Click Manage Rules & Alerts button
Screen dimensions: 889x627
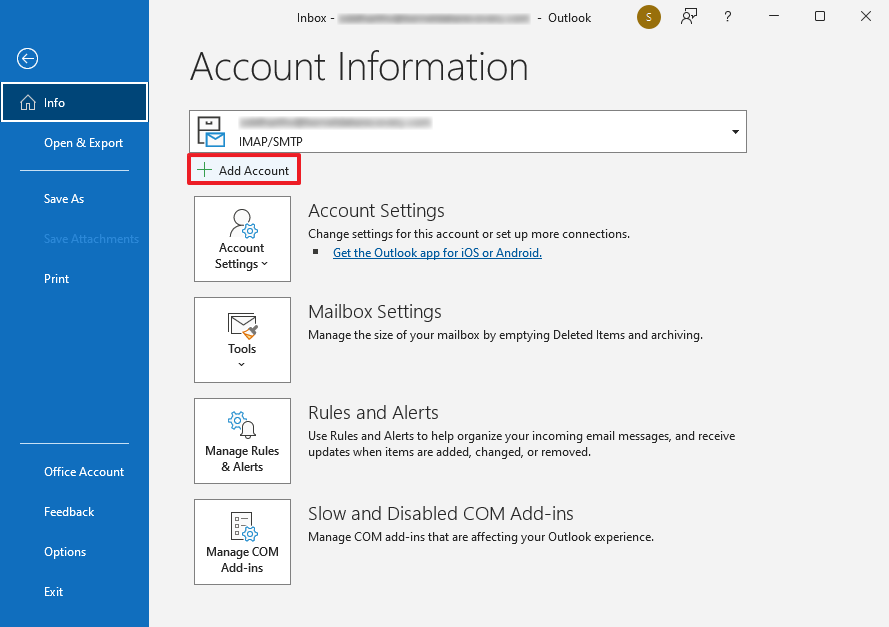242,440
